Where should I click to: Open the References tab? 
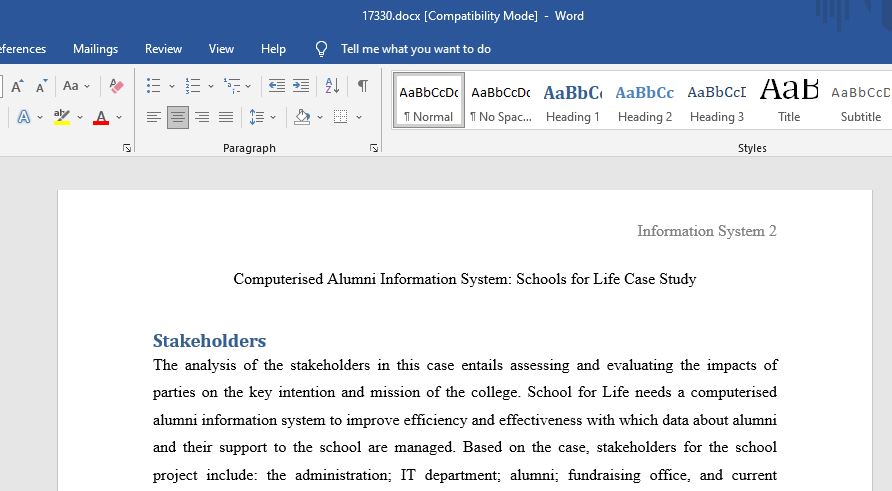(x=22, y=49)
